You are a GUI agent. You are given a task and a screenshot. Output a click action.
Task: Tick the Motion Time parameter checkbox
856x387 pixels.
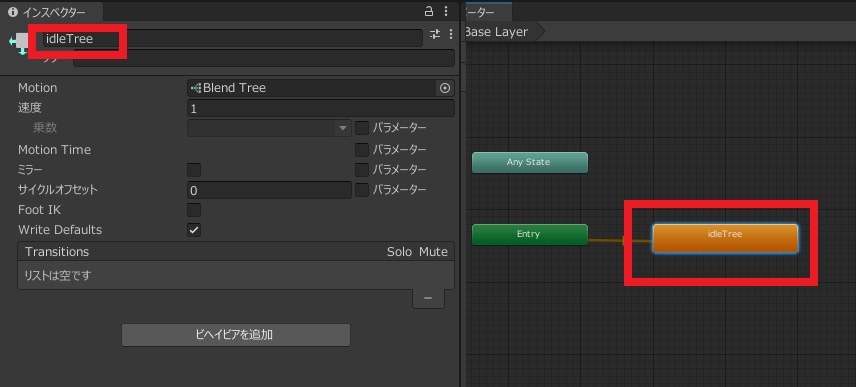[361, 150]
